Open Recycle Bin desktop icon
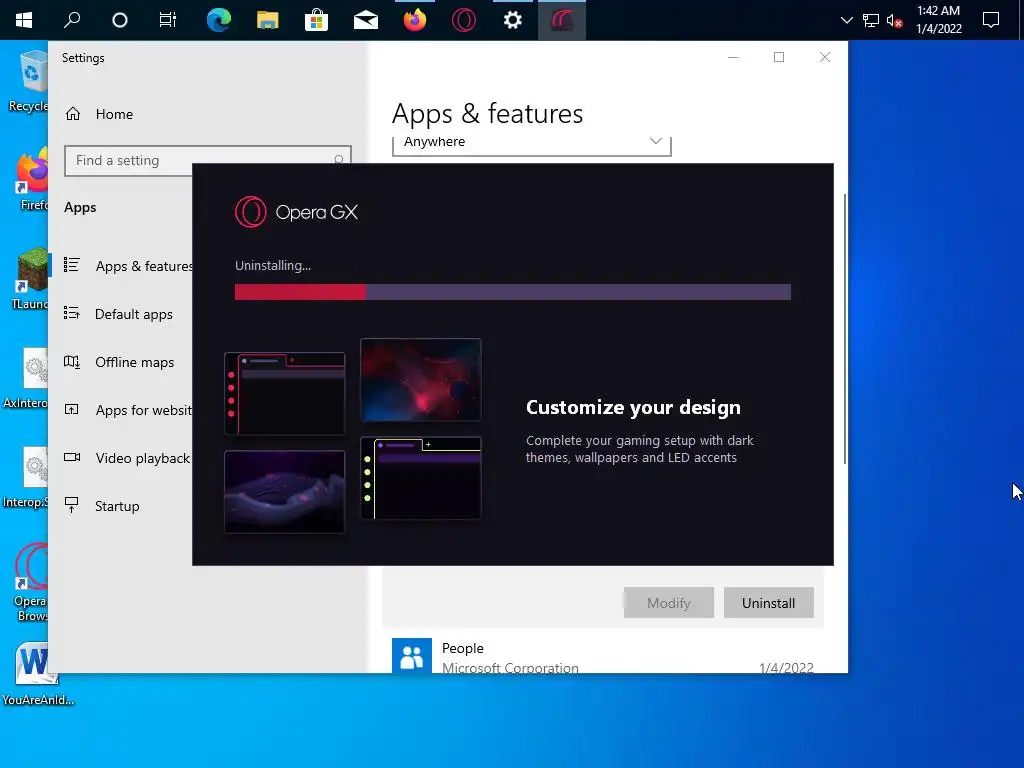This screenshot has height=768, width=1024. tap(29, 82)
